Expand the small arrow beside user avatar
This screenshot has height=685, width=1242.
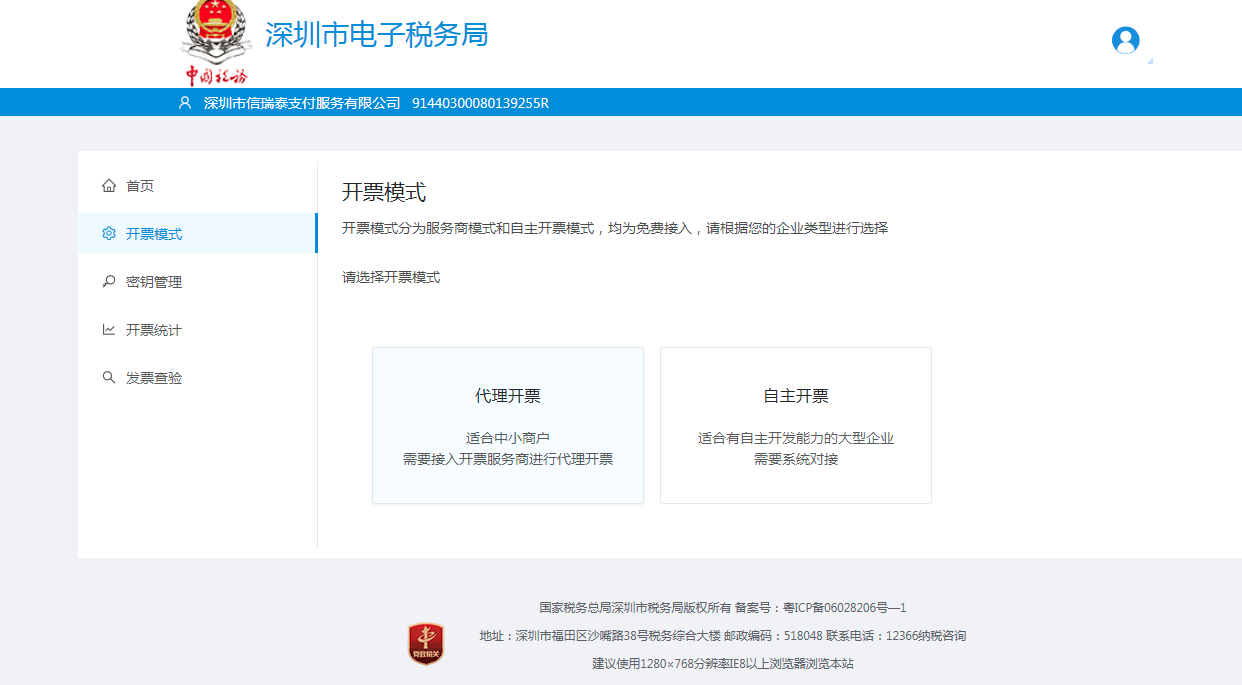1149,61
